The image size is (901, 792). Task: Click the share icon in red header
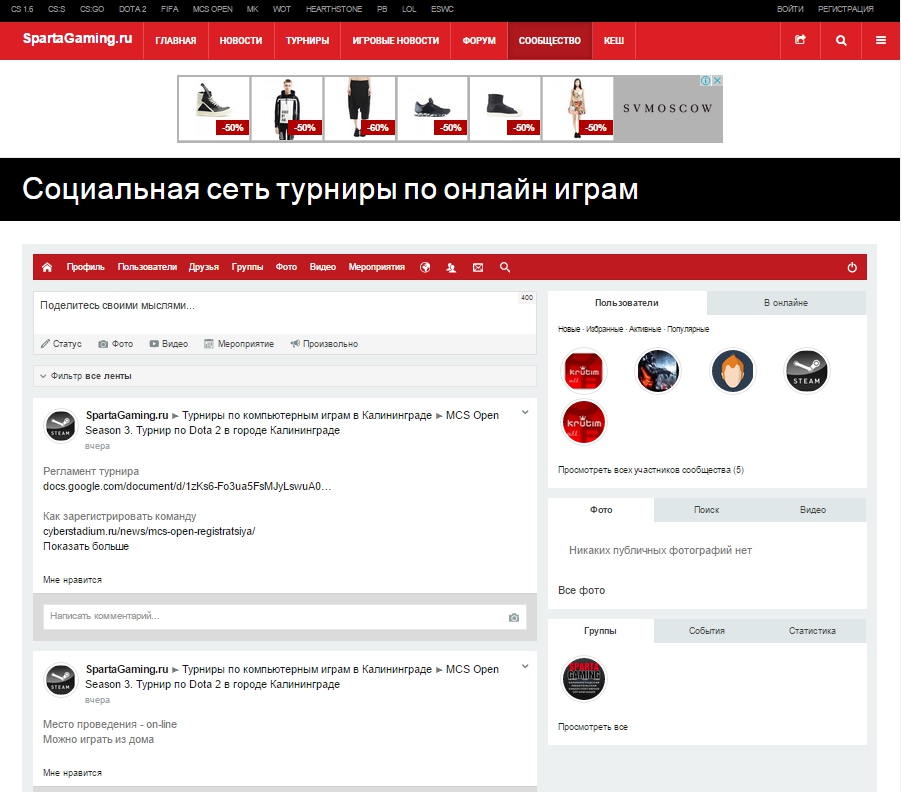[800, 40]
